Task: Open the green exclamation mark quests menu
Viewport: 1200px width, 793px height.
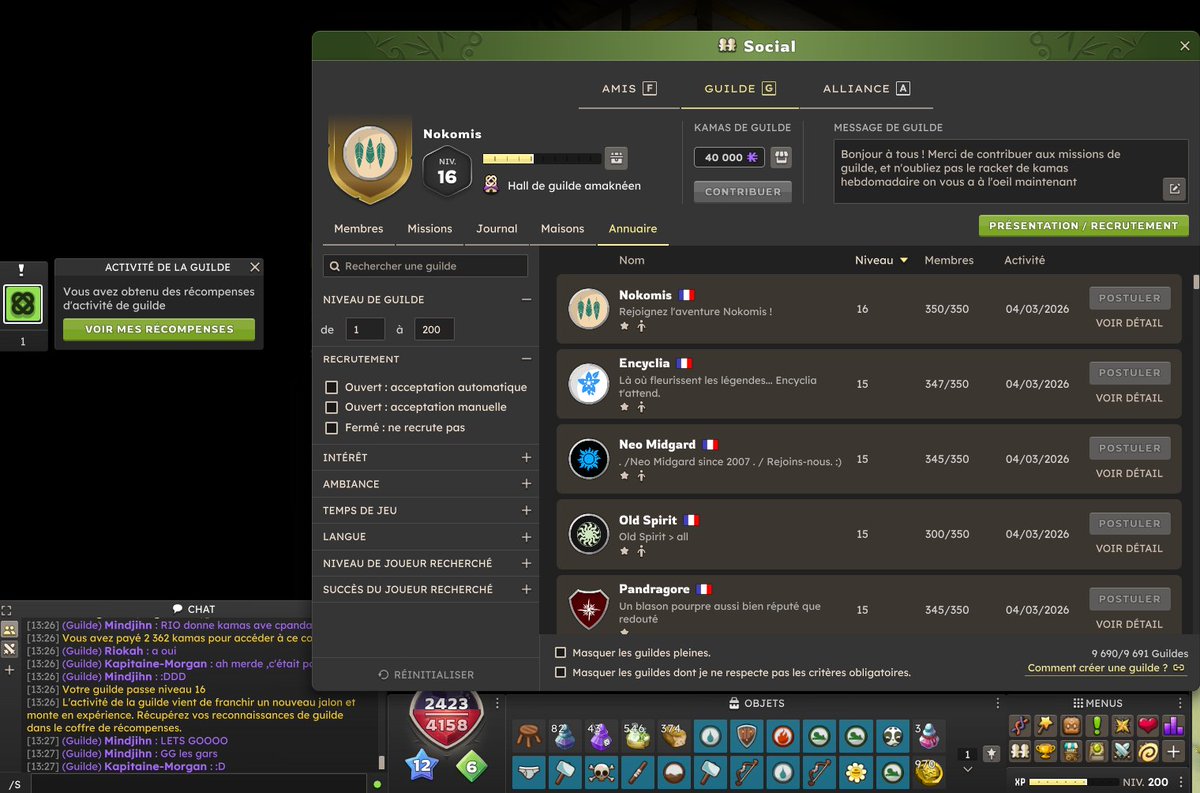Action: pos(1096,725)
